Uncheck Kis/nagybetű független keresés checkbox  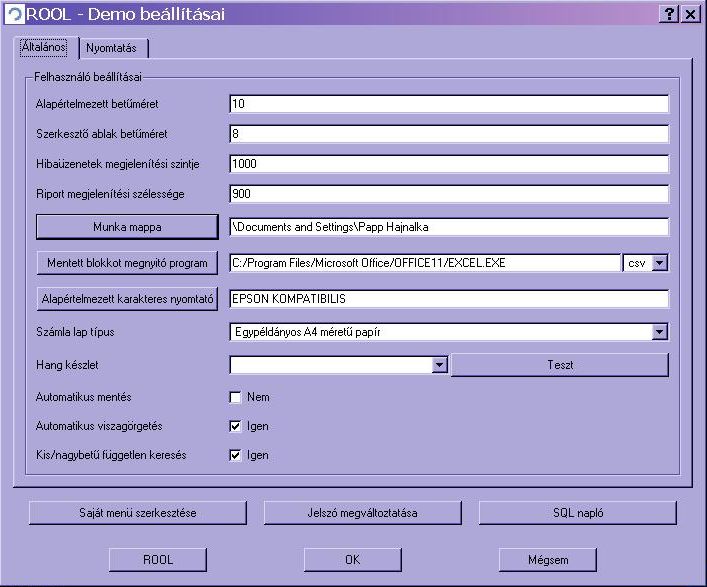point(235,455)
